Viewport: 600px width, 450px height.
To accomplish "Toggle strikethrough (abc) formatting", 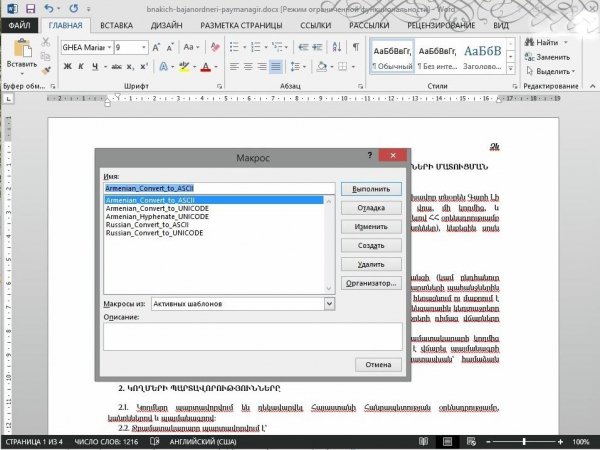I will click(x=116, y=67).
